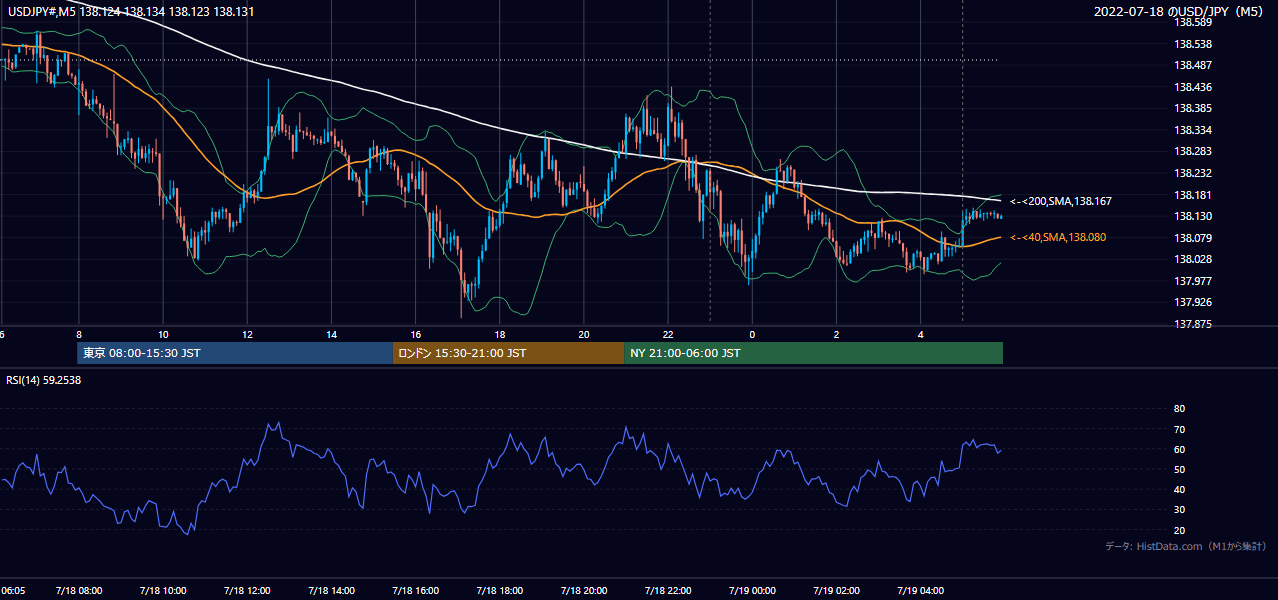Click RSI scale value 80
Screen dimensions: 1278x600
pos(1180,409)
